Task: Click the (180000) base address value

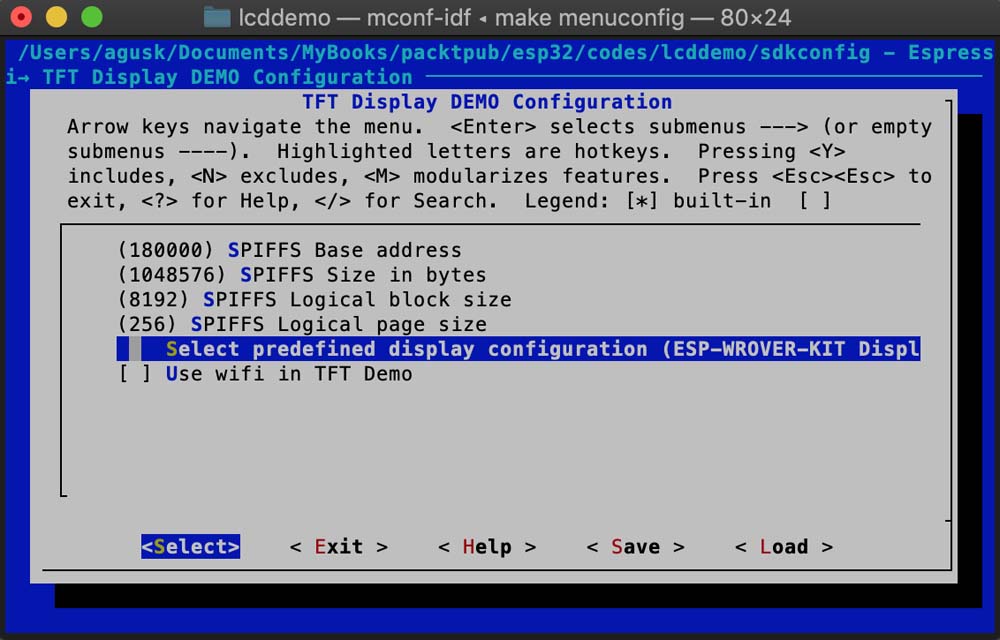Action: pos(166,250)
